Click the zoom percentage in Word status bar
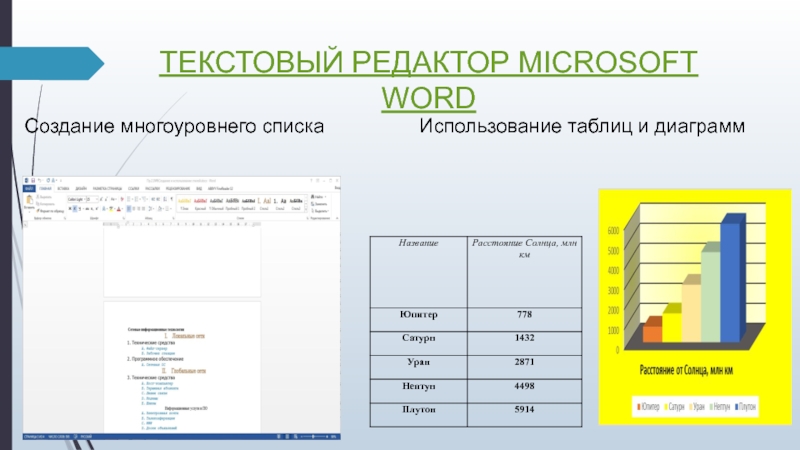The height and width of the screenshot is (450, 800). (x=334, y=437)
